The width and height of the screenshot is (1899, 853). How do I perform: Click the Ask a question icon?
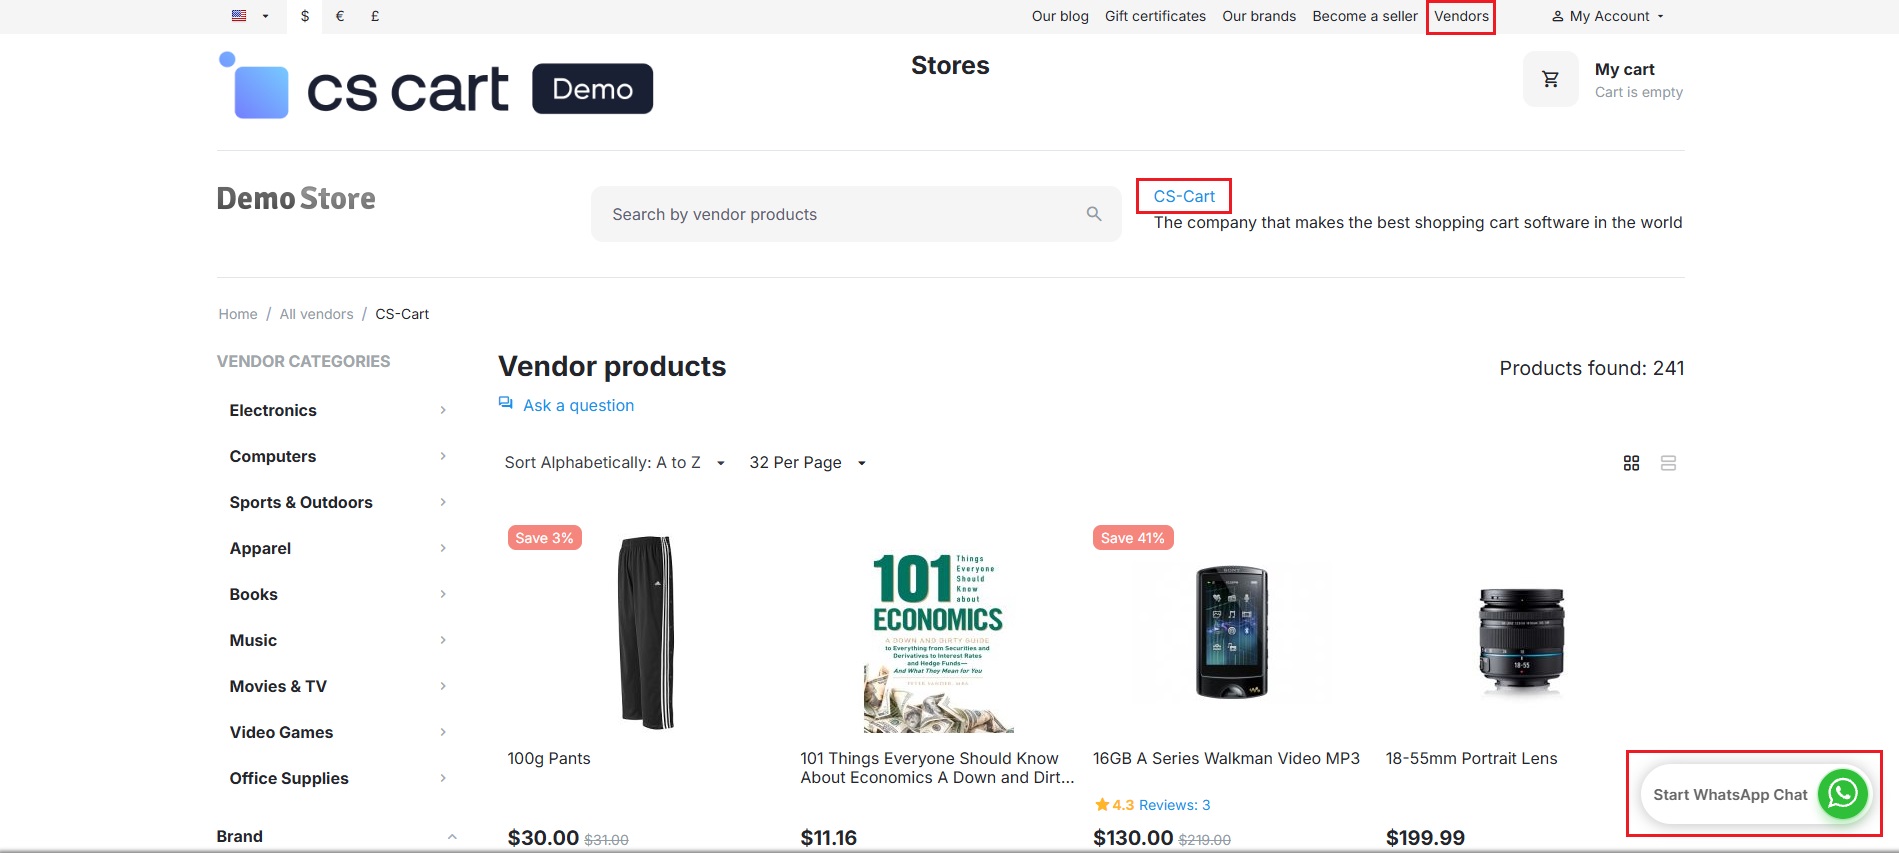point(506,403)
